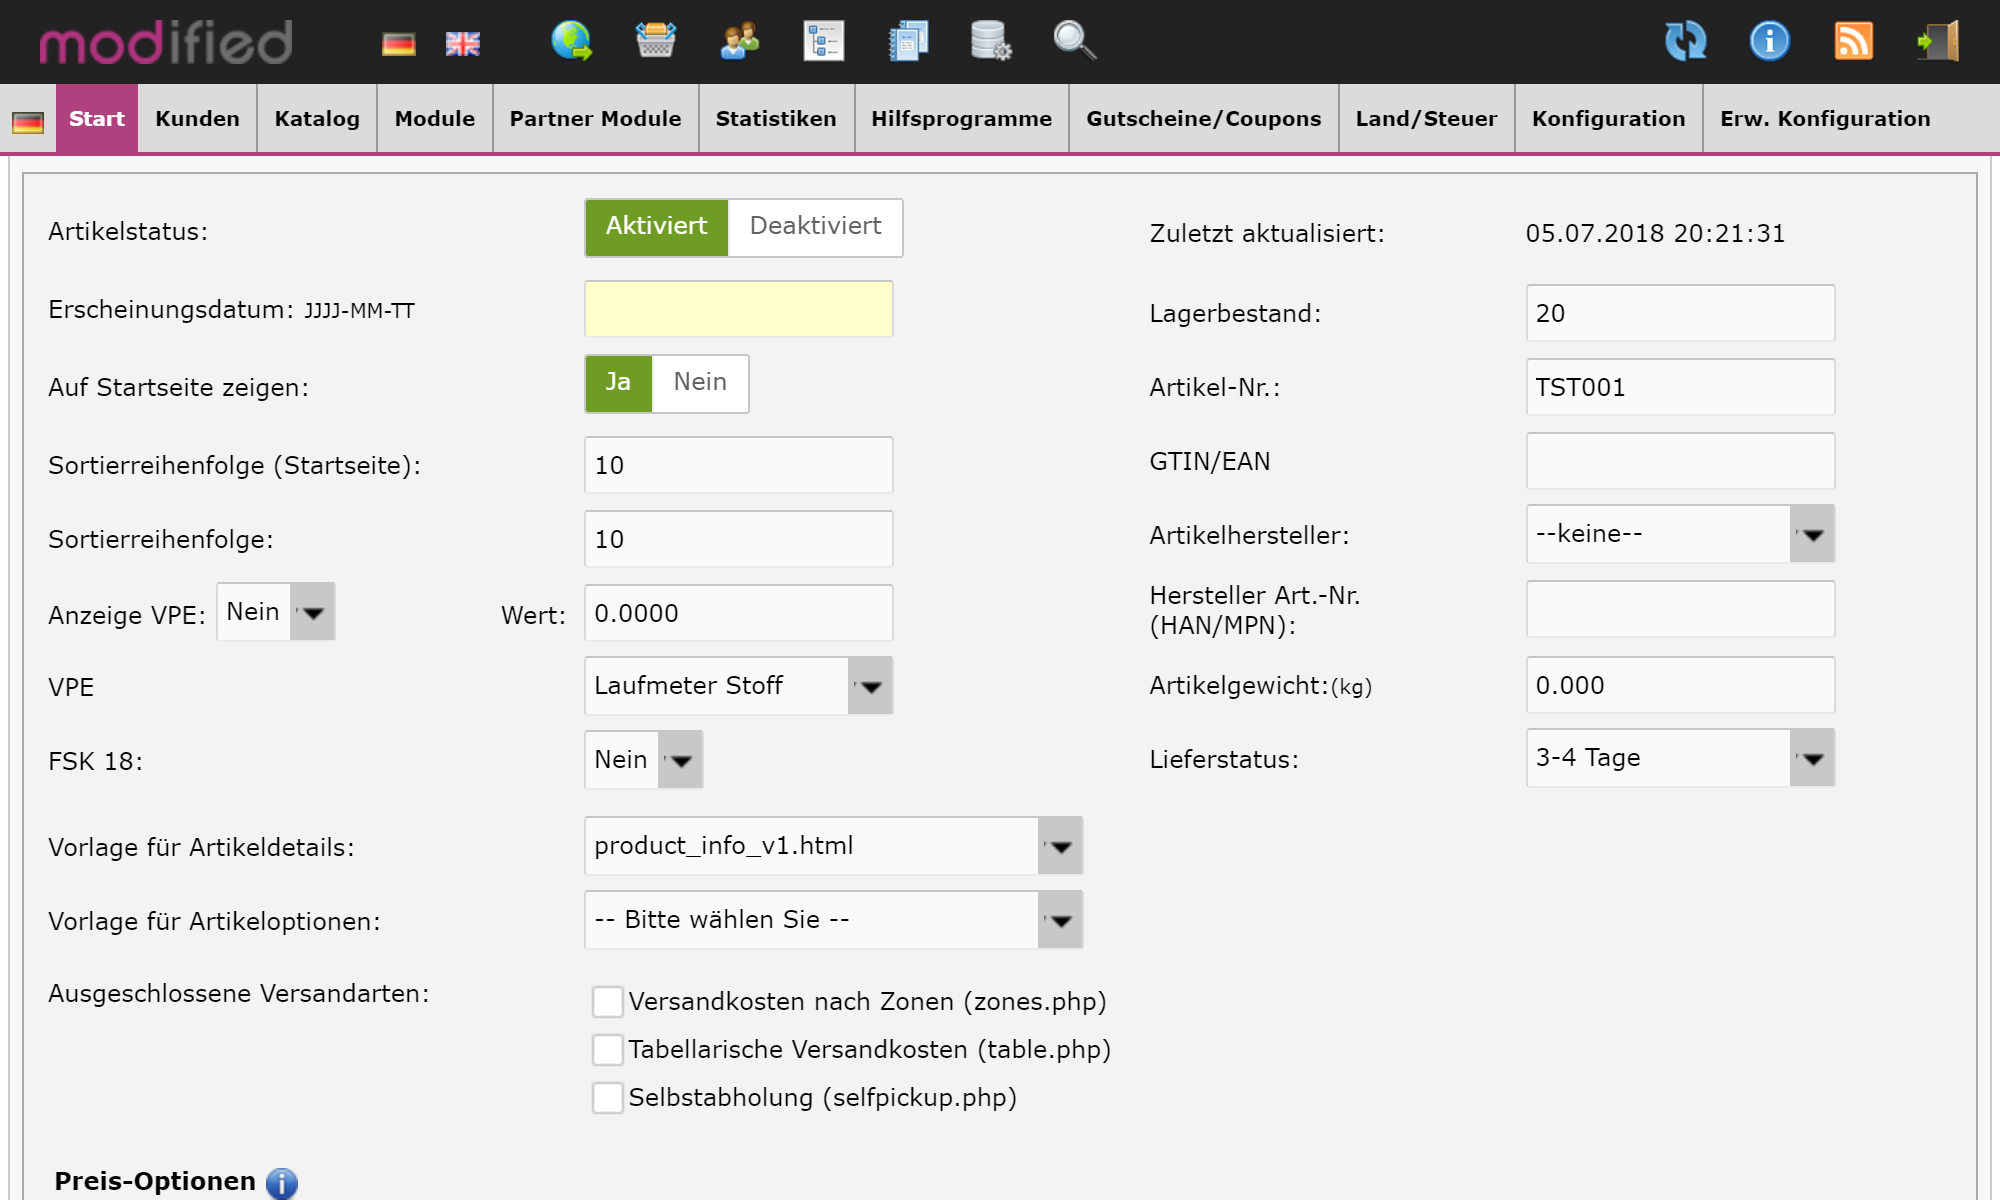Click the blue refresh arrows icon

(1685, 41)
